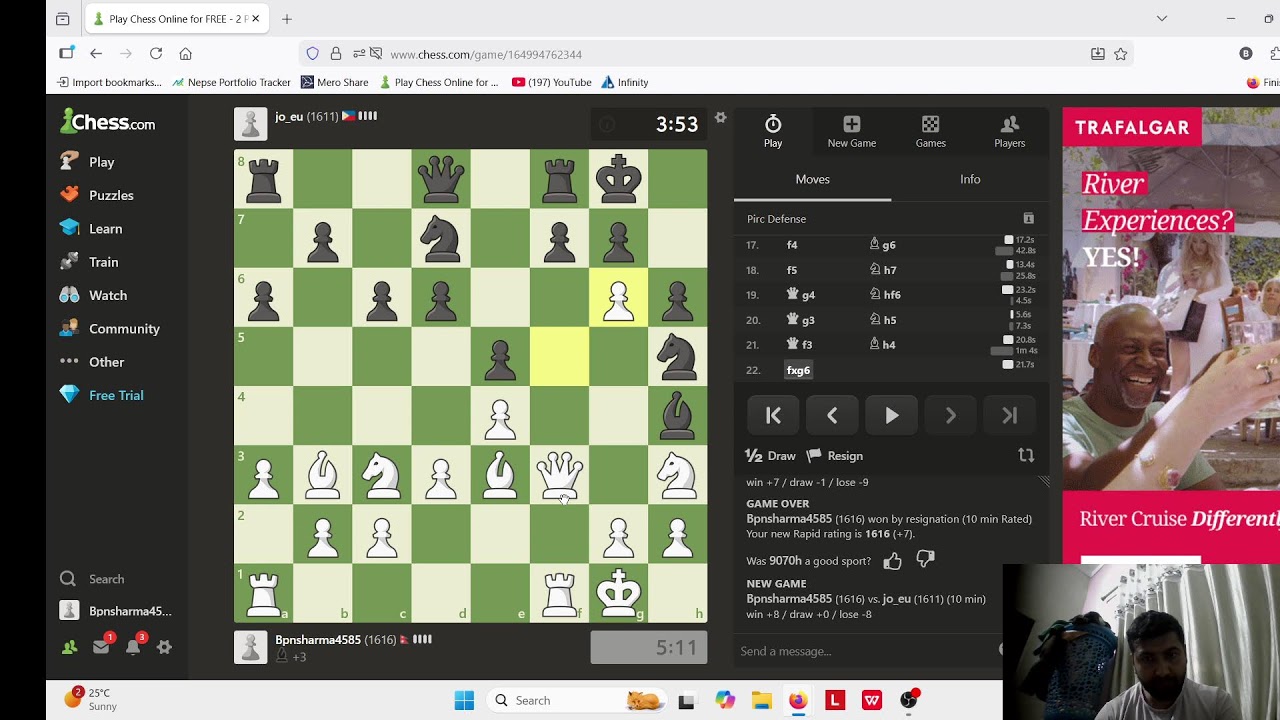
Task: Reload the page in the browser
Action: pos(156,54)
